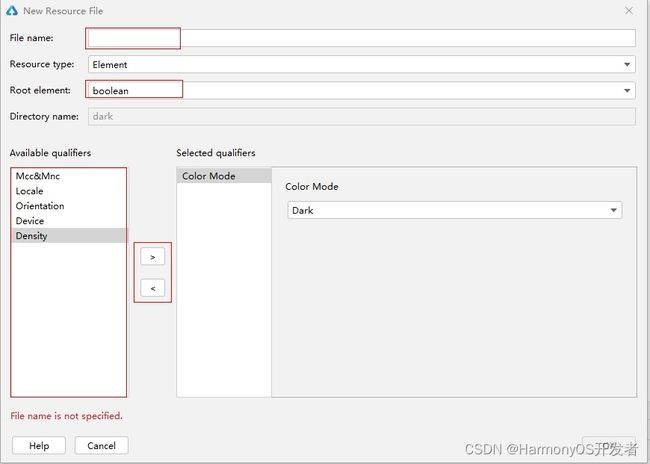Click the Resource type dropdown arrow
This screenshot has height=464, width=650.
(627, 65)
